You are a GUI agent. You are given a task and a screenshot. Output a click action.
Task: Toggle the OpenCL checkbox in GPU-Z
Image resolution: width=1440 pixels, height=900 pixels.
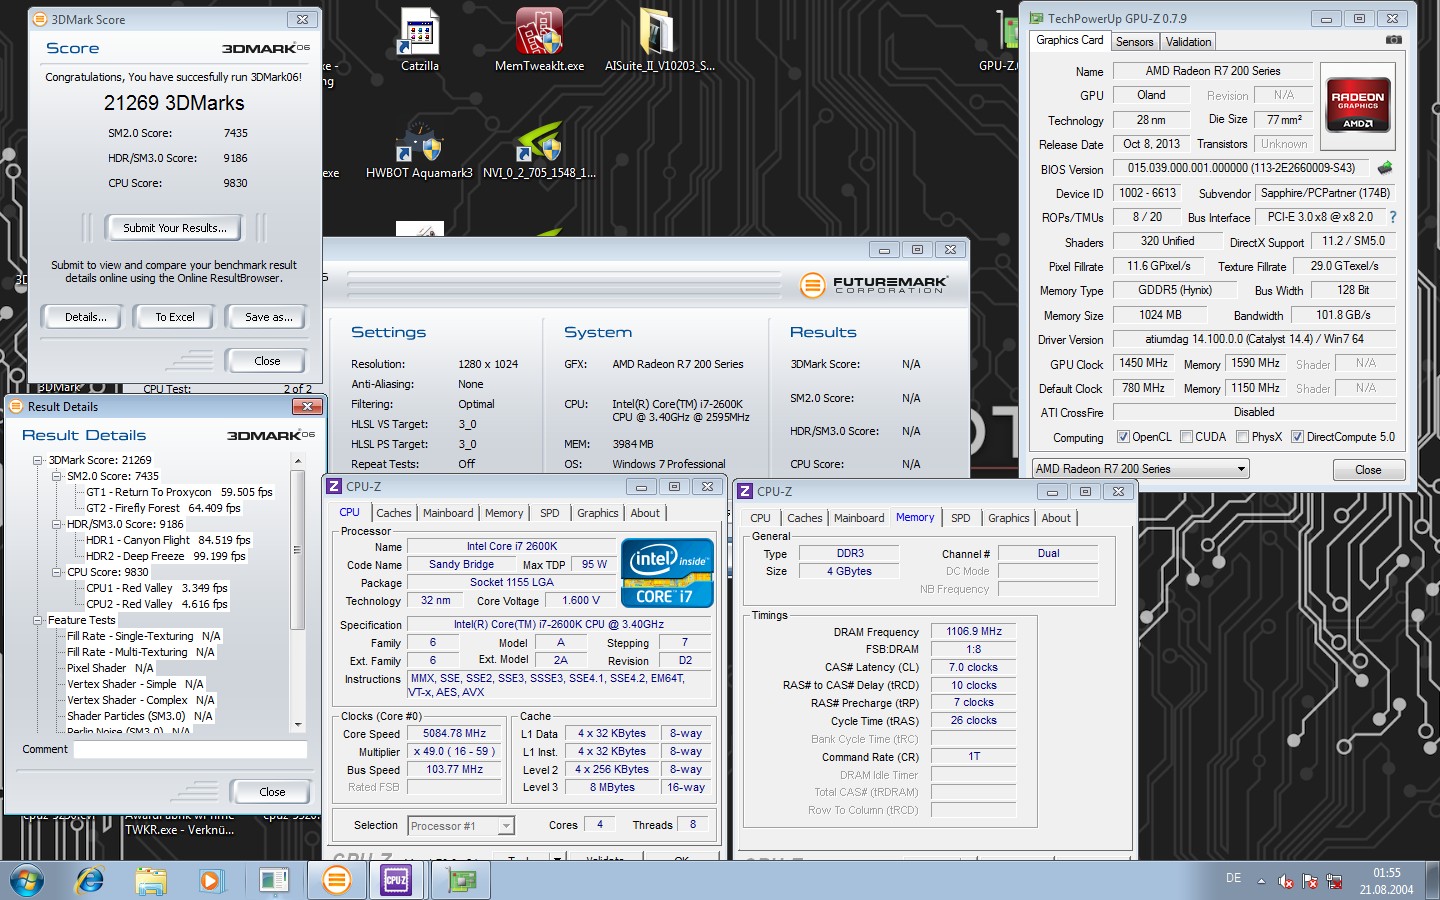1123,437
